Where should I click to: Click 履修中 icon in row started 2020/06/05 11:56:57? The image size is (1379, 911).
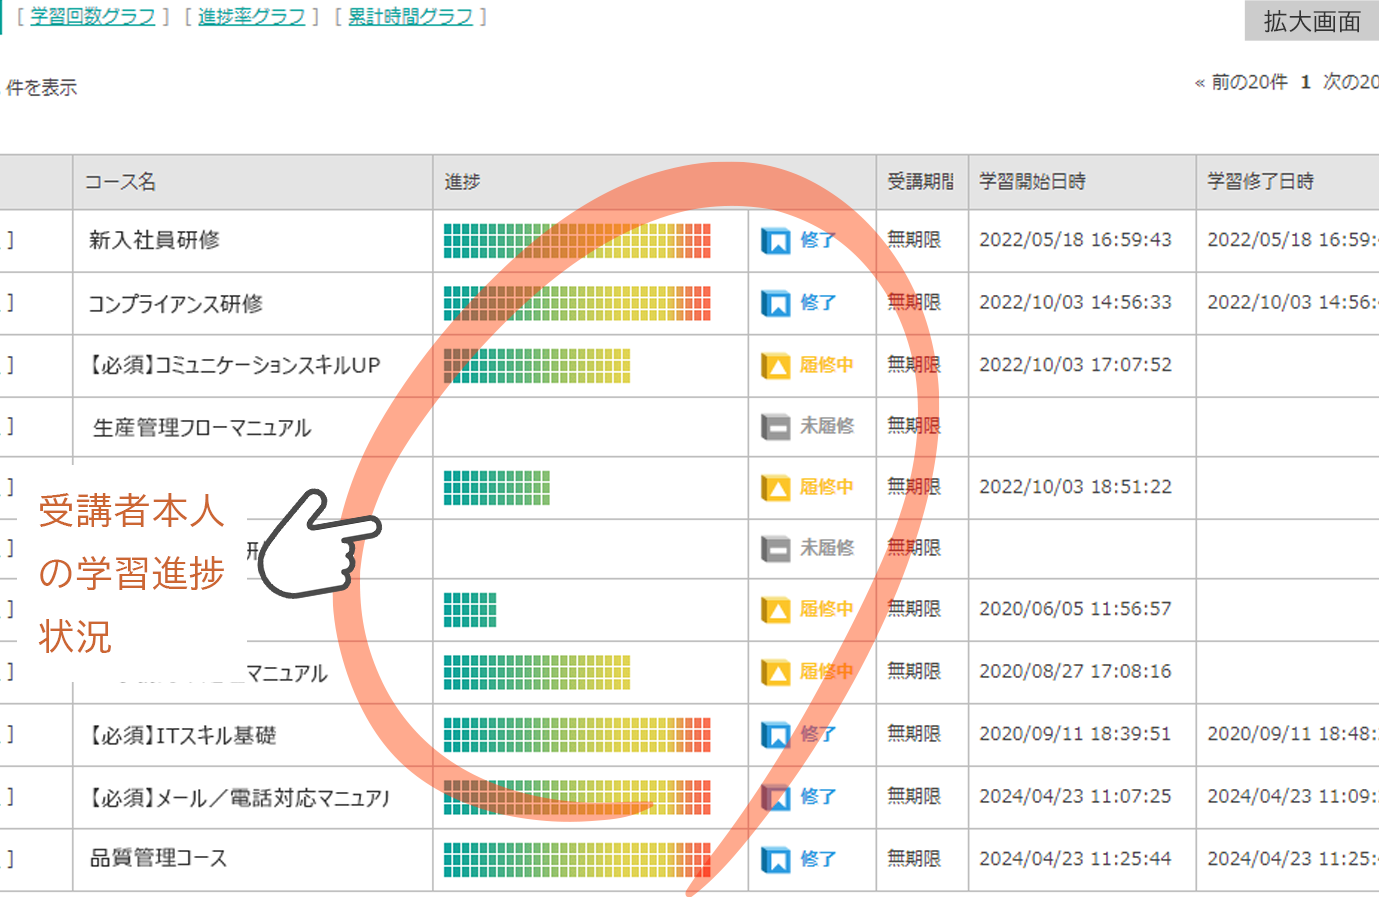(775, 610)
